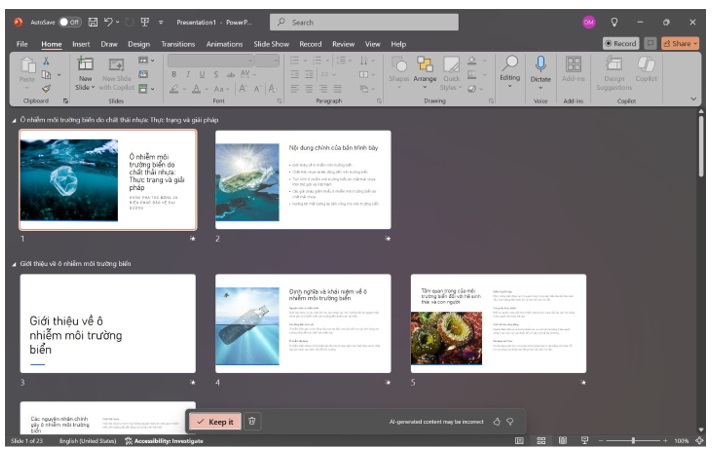Select slide 5 thumbnail with coral image
The width and height of the screenshot is (722, 456).
[498, 323]
